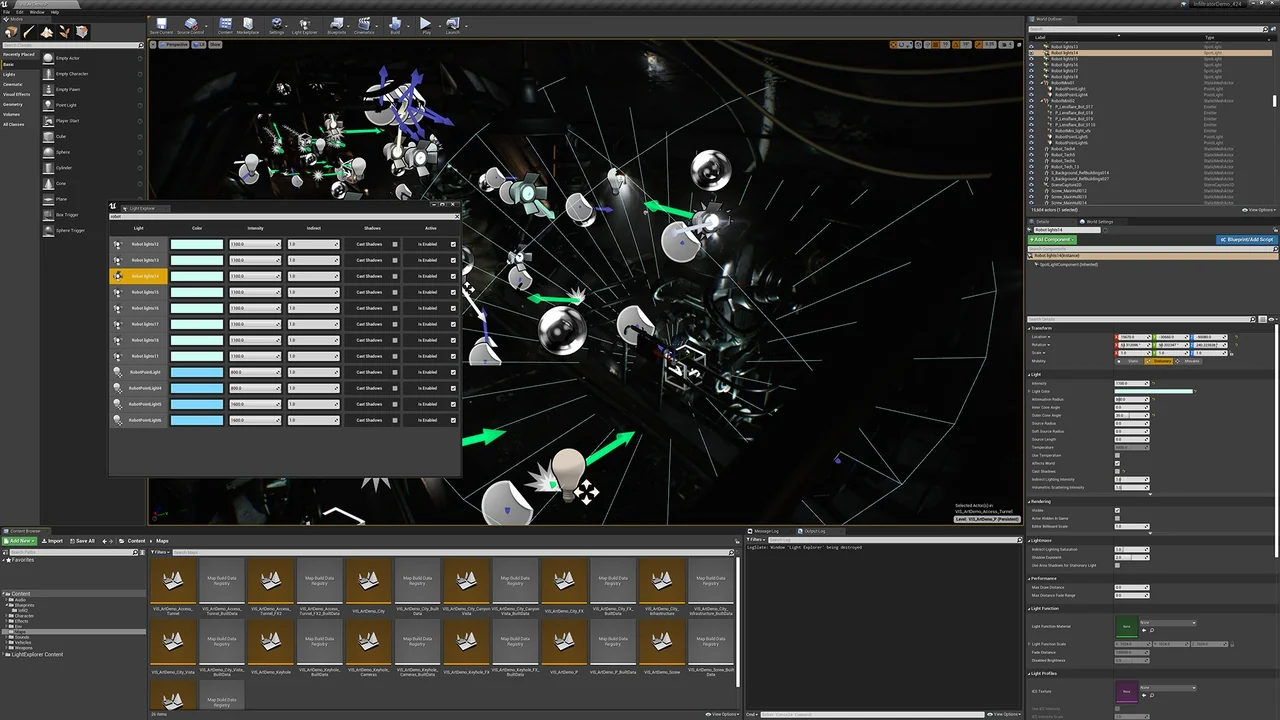Screen dimensions: 1280x720
Task: Click the Launch toolbar icon
Action: pos(452,23)
